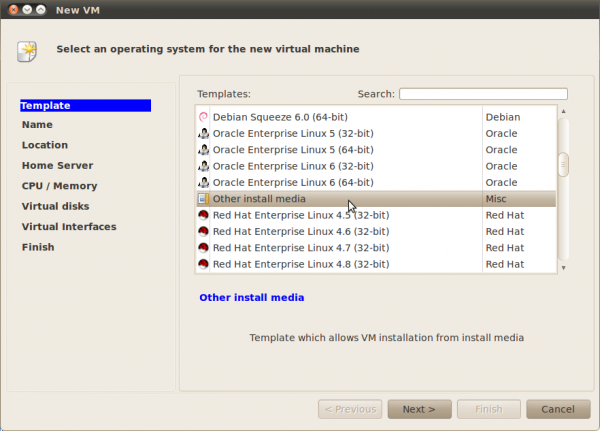Image resolution: width=600 pixels, height=431 pixels.
Task: Go to the Name wizard step
Action: click(37, 125)
